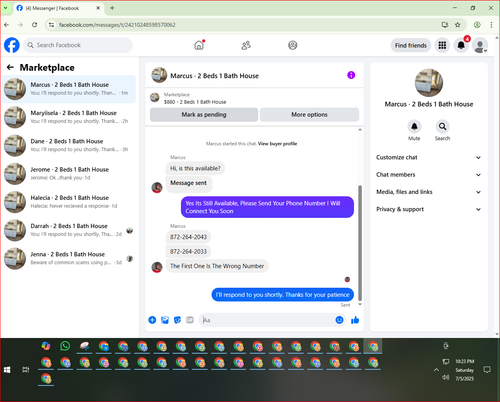Expand Media, files and links section
Image resolution: width=500 pixels, height=402 pixels.
pos(429,192)
